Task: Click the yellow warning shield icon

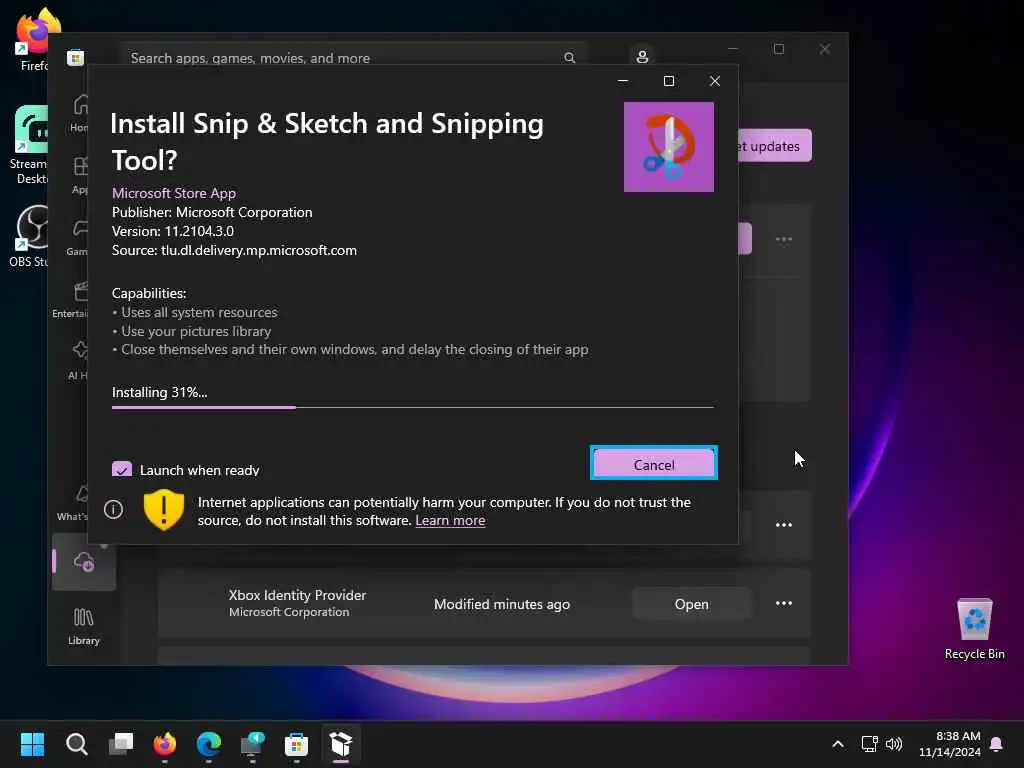Action: point(164,509)
